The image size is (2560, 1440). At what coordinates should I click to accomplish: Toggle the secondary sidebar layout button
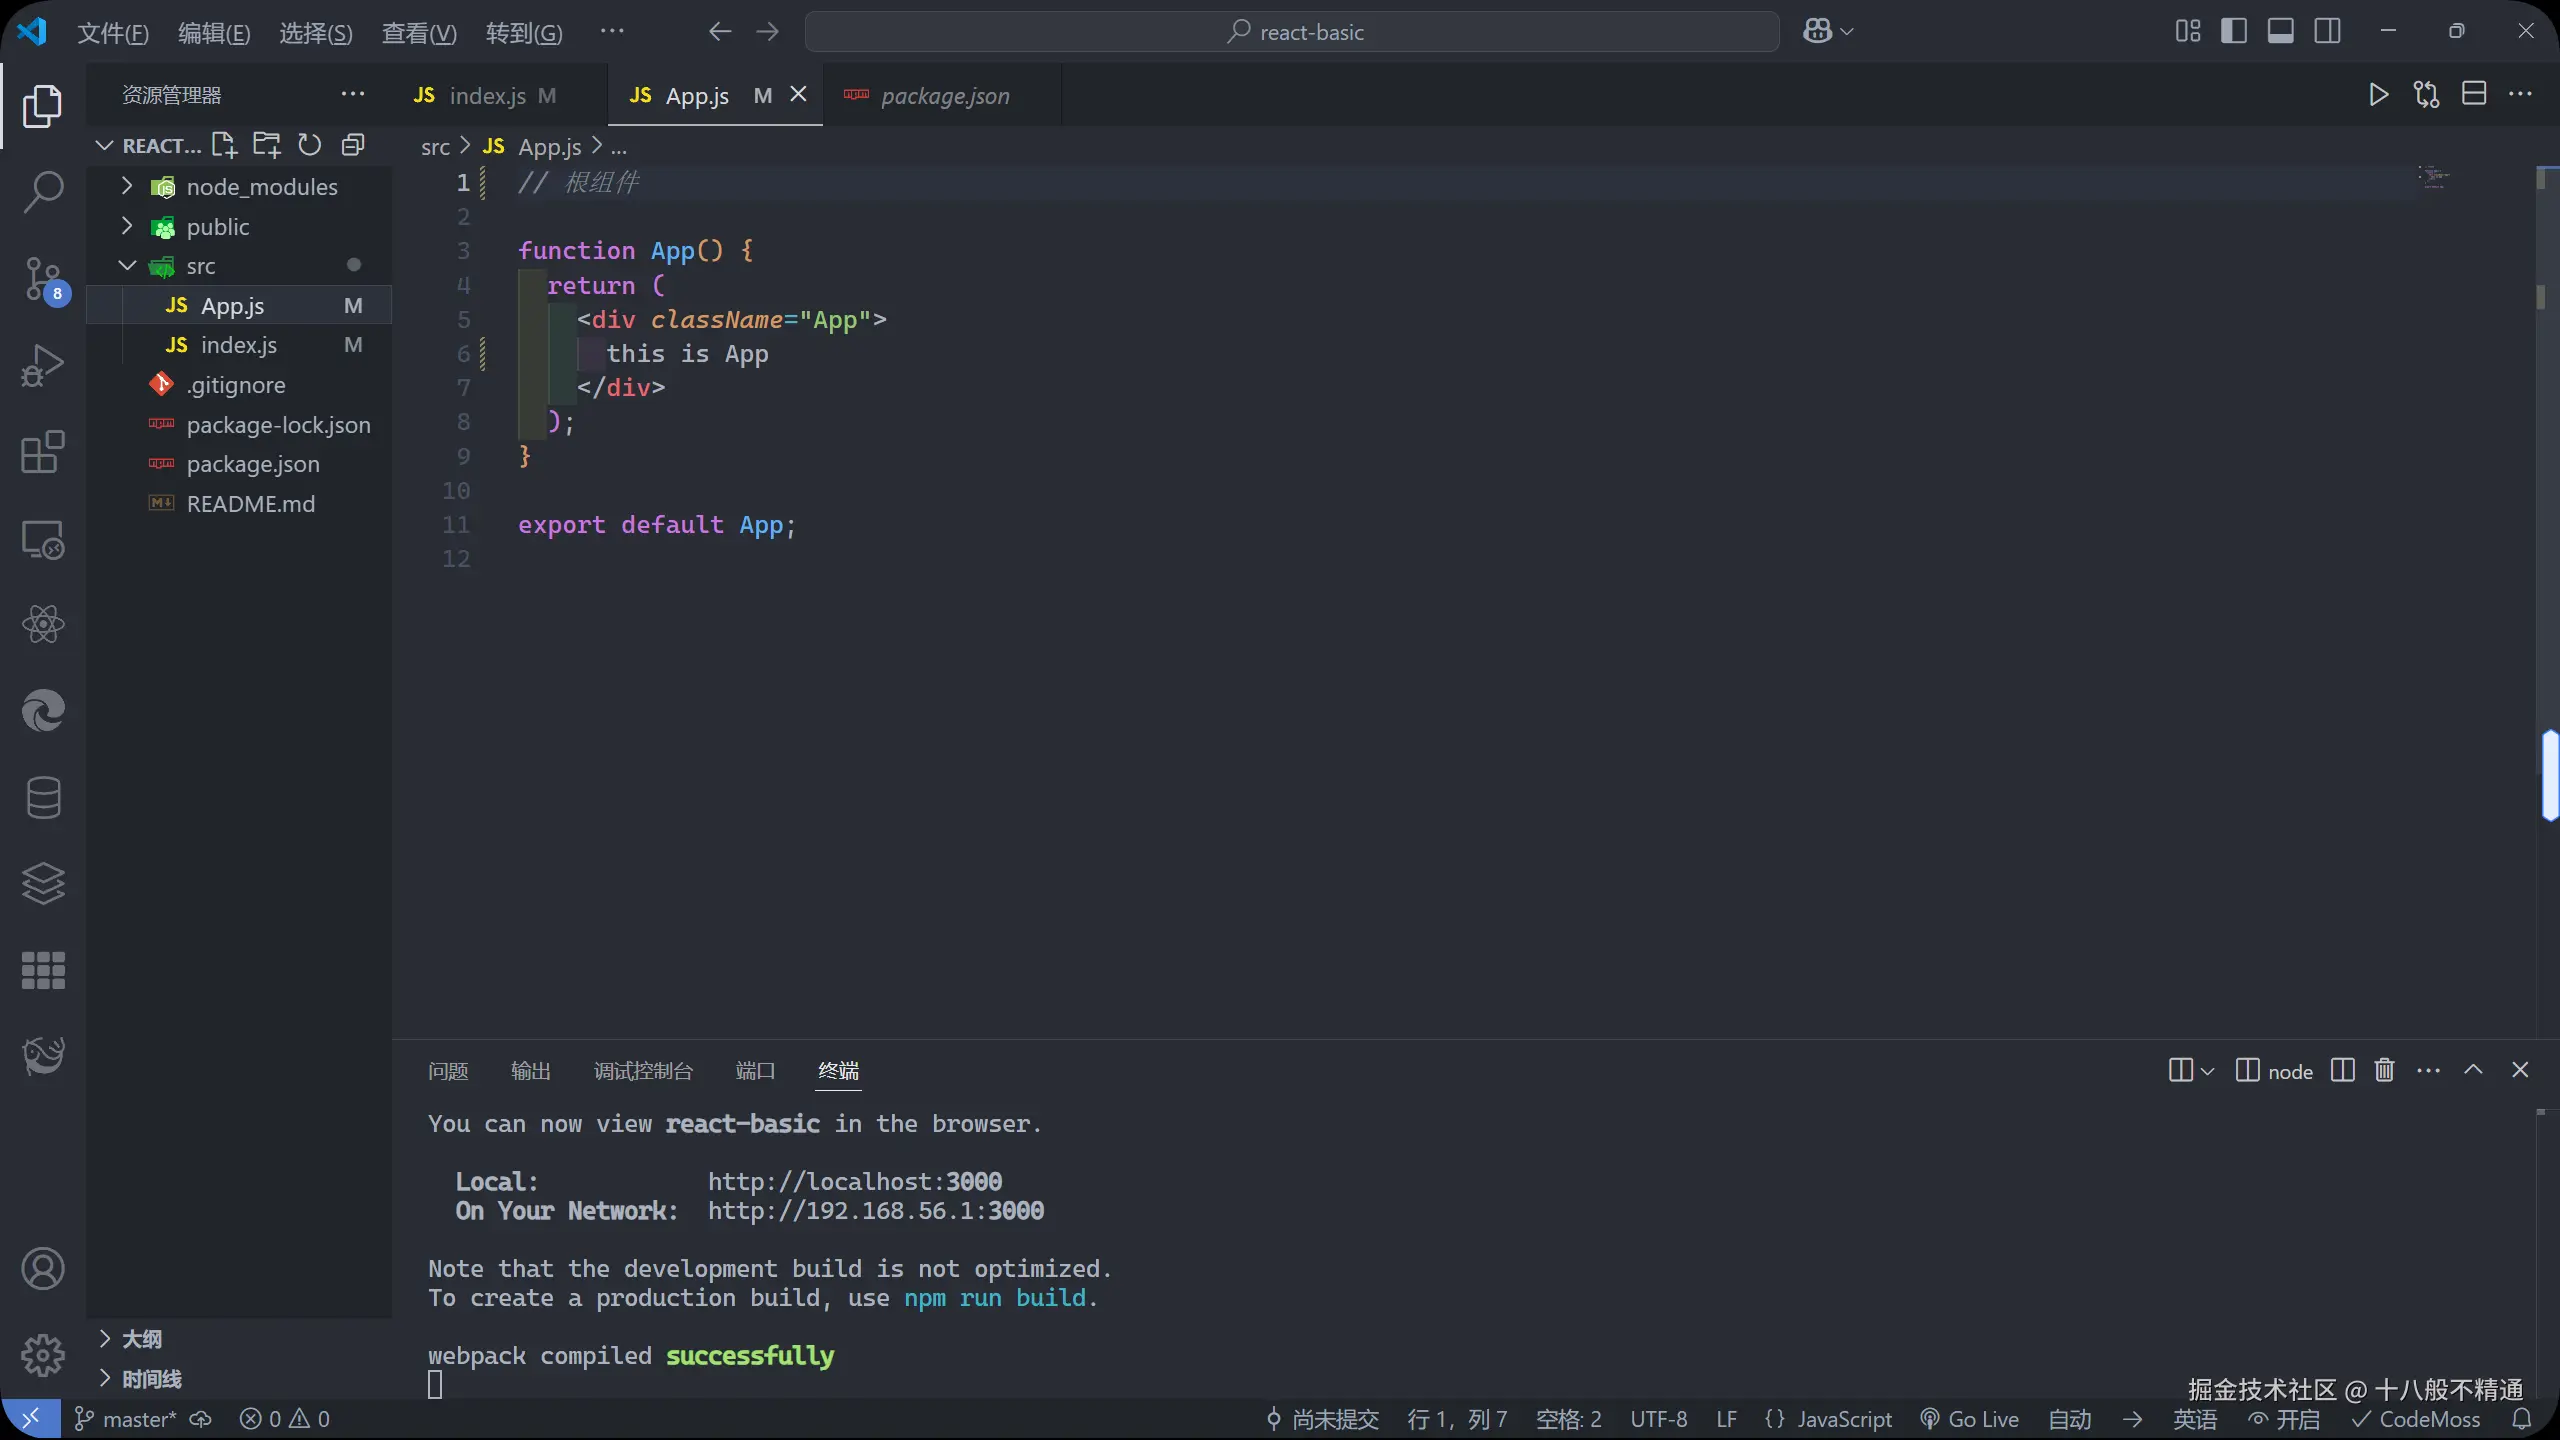2327,31
